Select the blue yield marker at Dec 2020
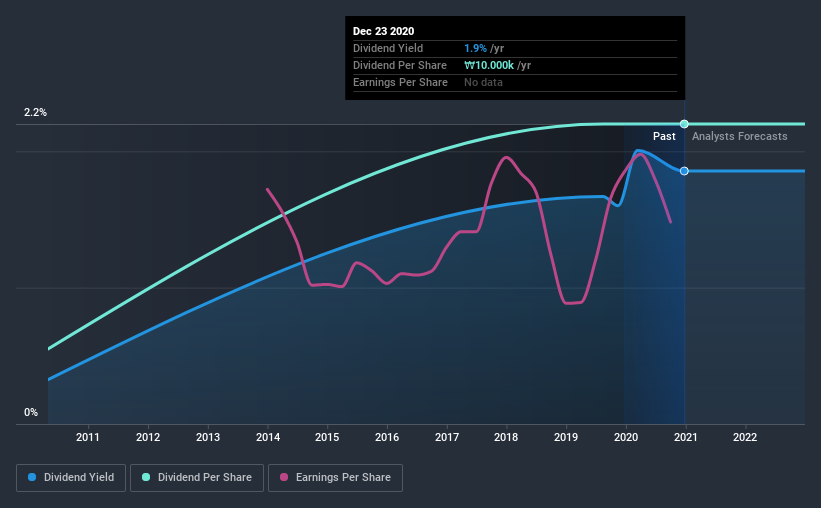The height and width of the screenshot is (508, 821). coord(684,171)
